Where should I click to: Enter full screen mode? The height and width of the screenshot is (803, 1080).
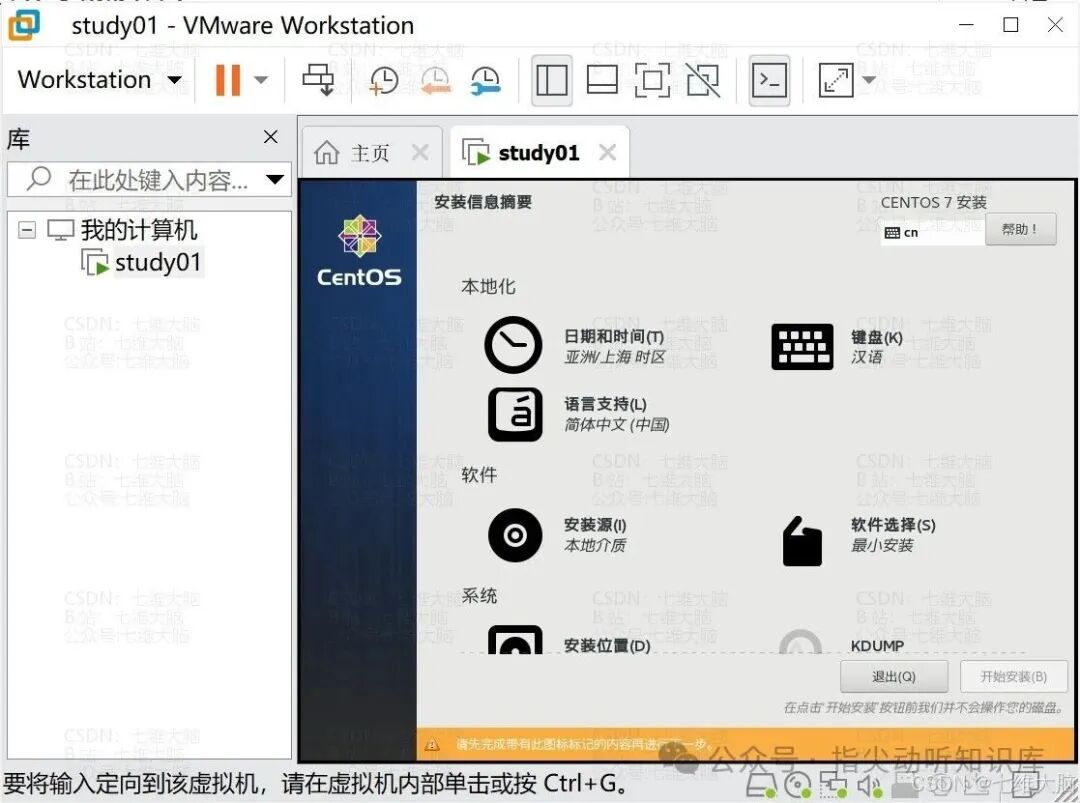653,80
